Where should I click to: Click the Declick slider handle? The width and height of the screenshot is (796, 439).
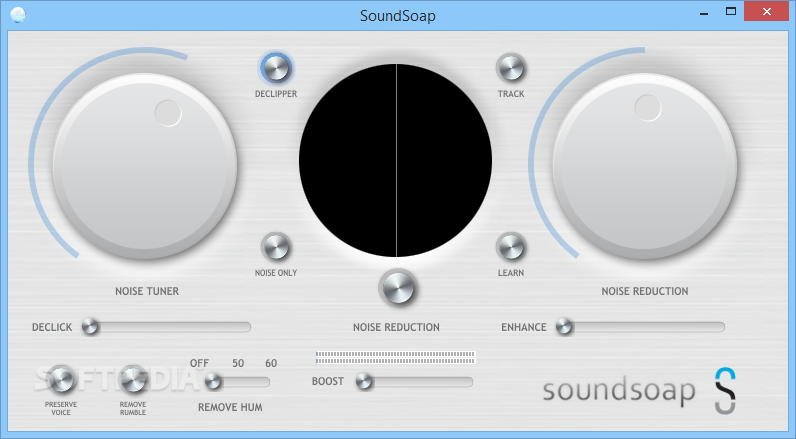tap(90, 326)
